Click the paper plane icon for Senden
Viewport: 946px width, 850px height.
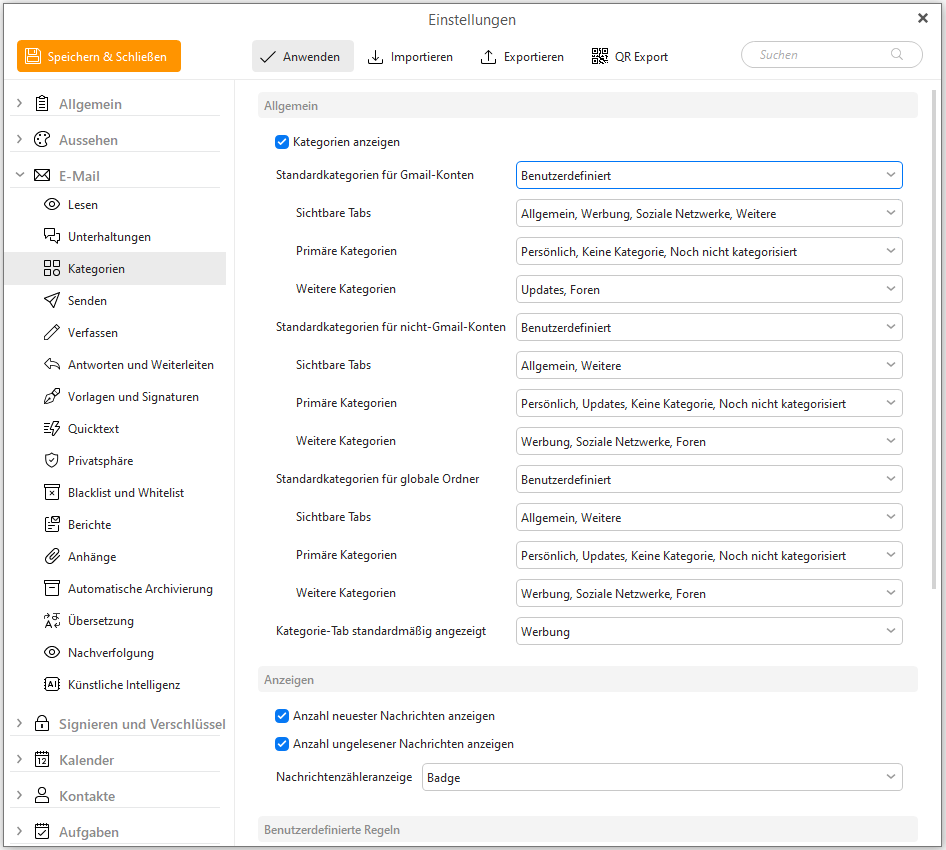[x=52, y=300]
